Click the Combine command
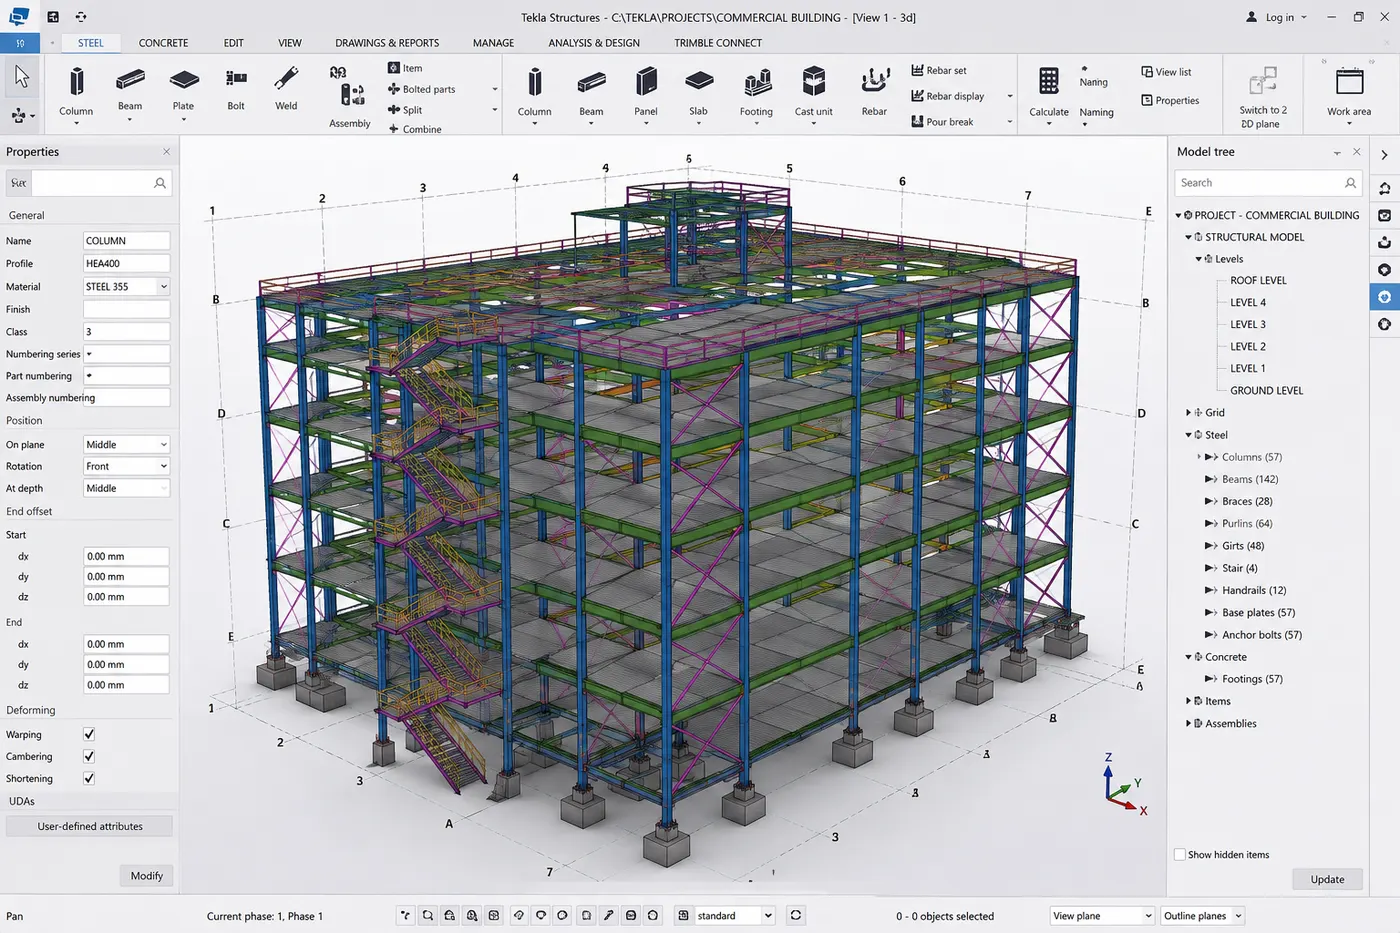The width and height of the screenshot is (1400, 933). click(415, 129)
